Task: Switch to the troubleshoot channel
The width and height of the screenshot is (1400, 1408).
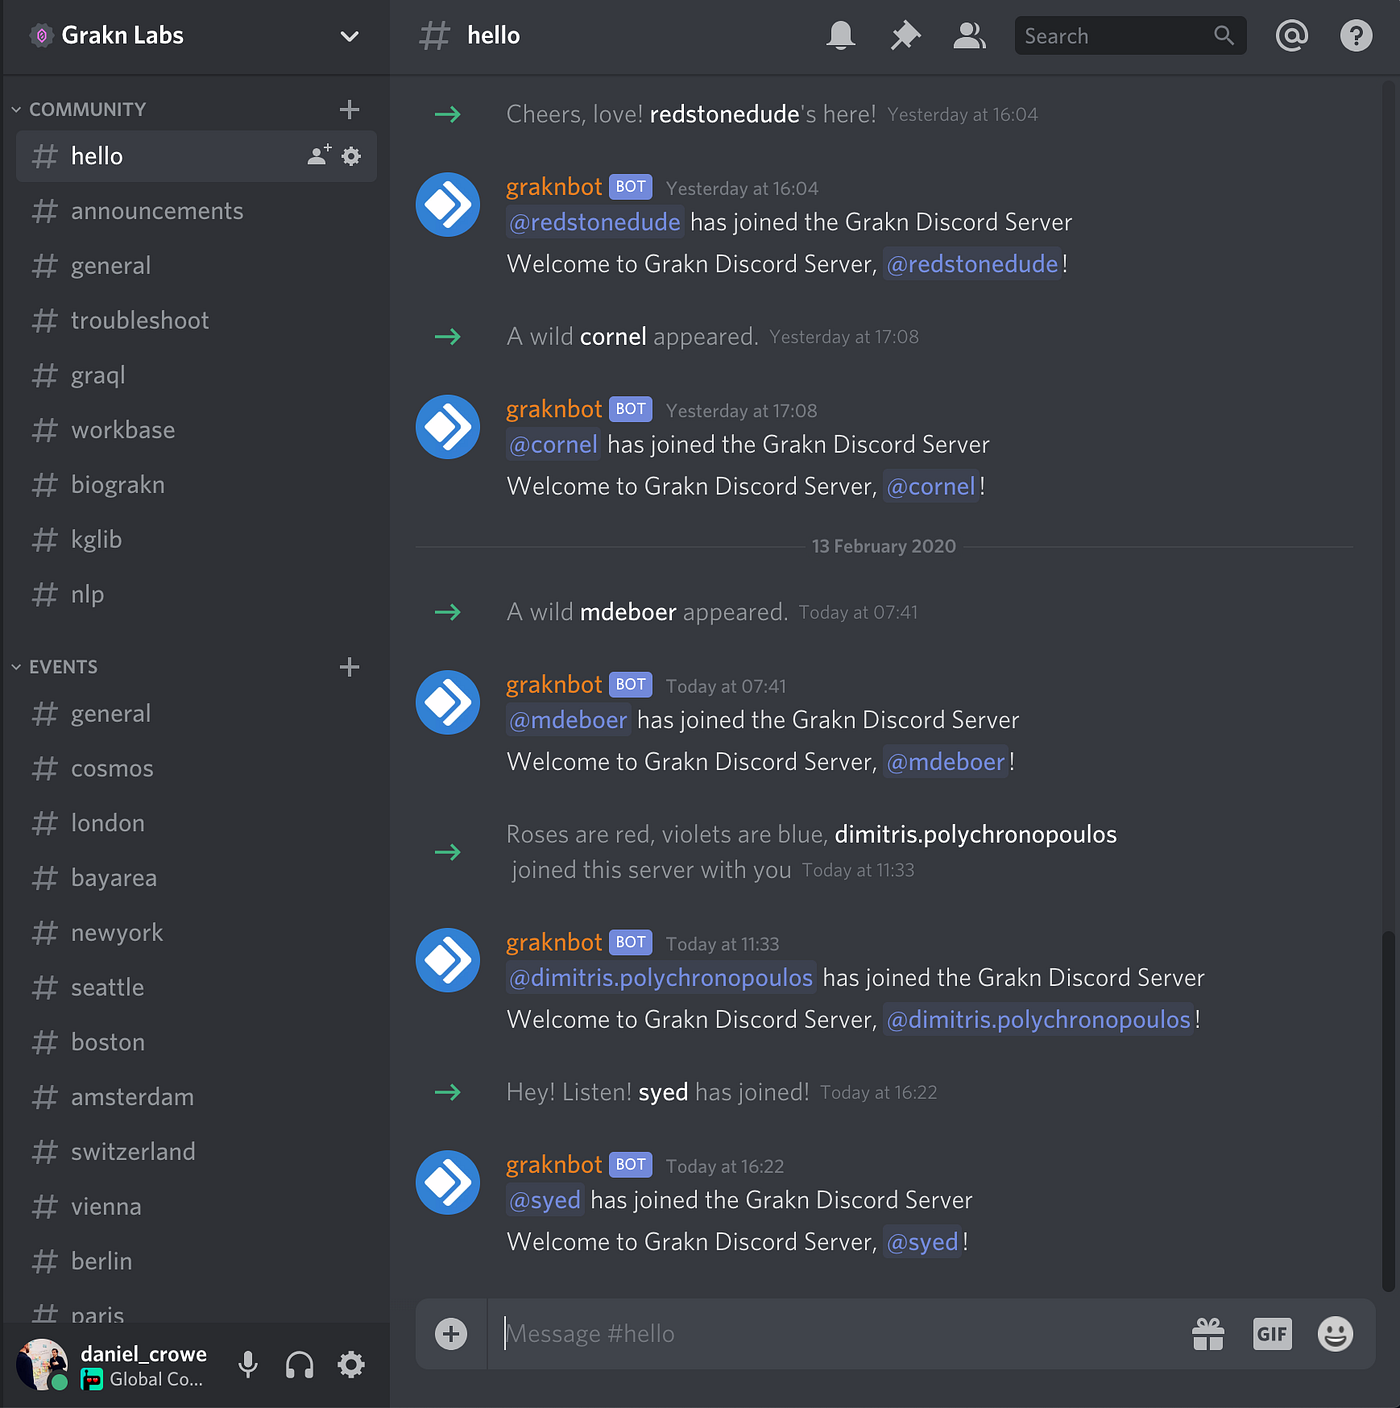Action: (x=196, y=321)
